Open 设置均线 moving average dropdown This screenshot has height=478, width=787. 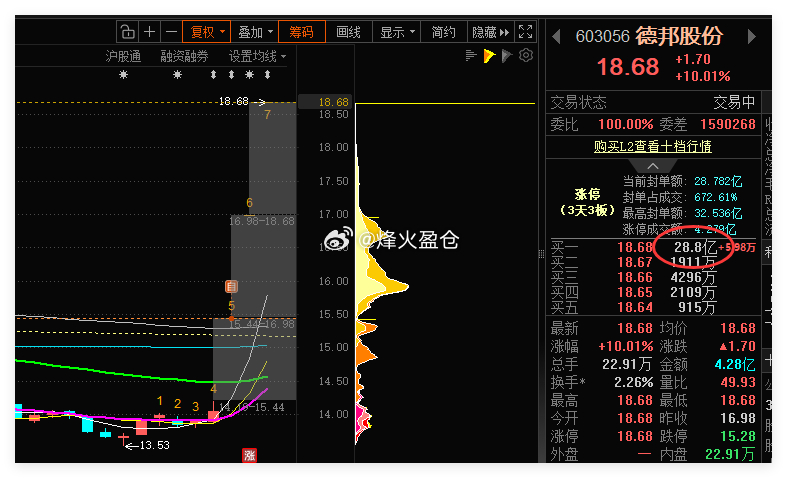pos(257,56)
